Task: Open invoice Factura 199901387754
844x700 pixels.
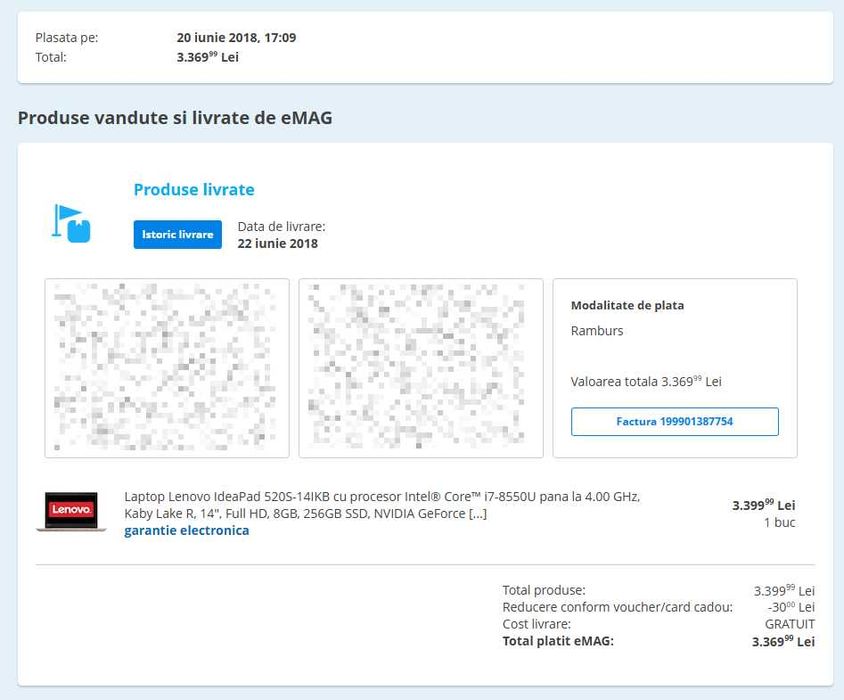Action: (x=674, y=421)
